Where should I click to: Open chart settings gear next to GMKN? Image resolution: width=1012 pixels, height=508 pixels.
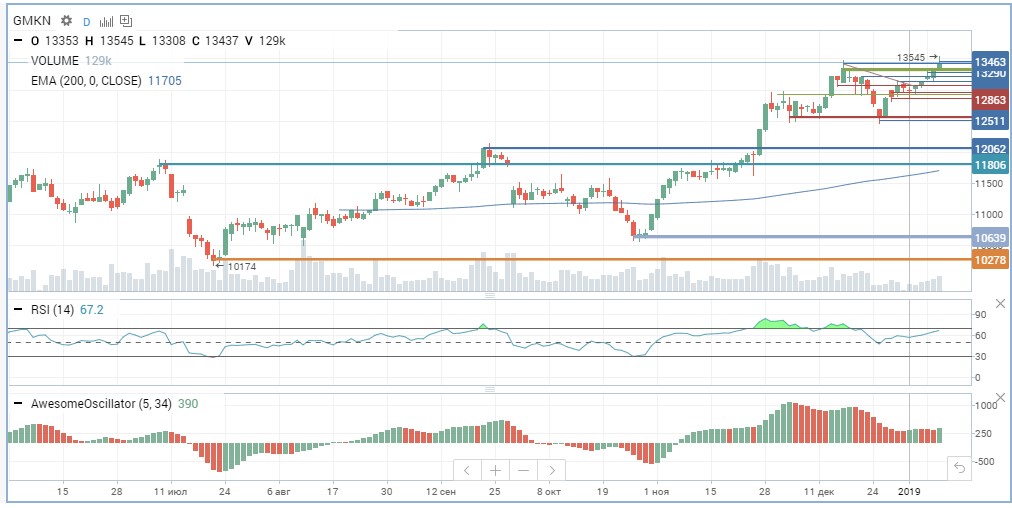tap(66, 21)
